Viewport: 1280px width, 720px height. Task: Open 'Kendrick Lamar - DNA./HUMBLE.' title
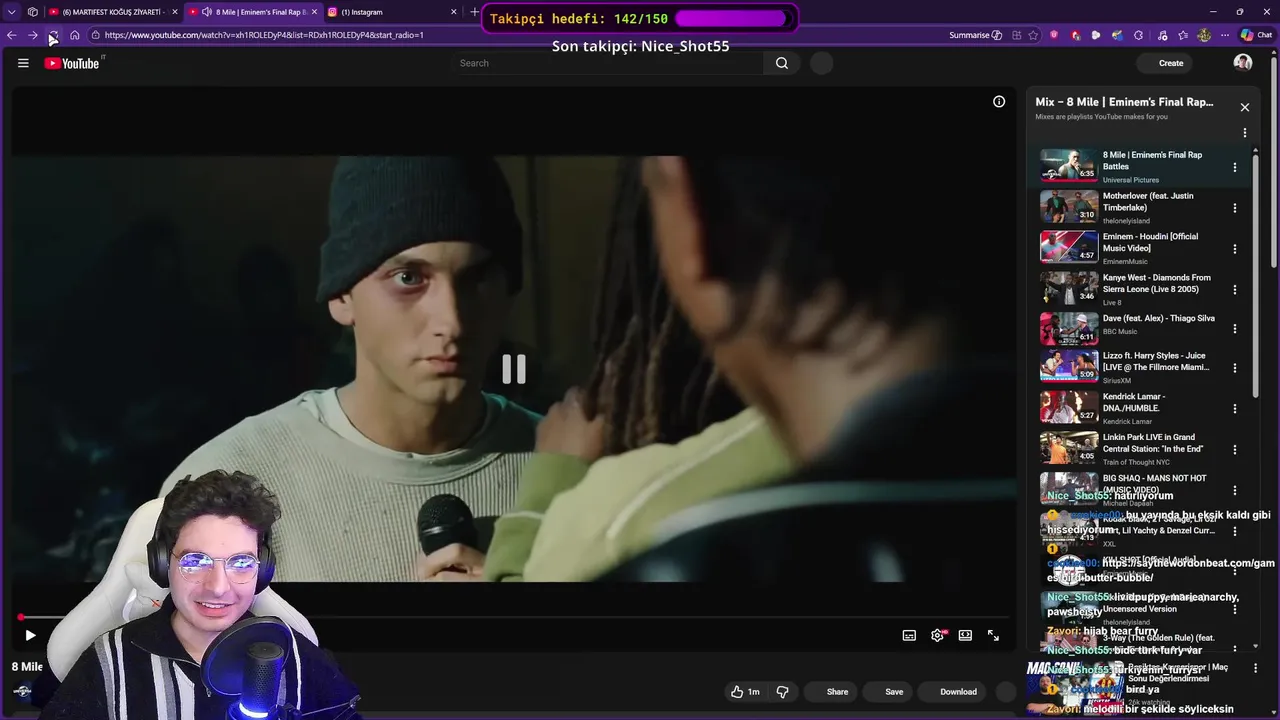coord(1134,402)
